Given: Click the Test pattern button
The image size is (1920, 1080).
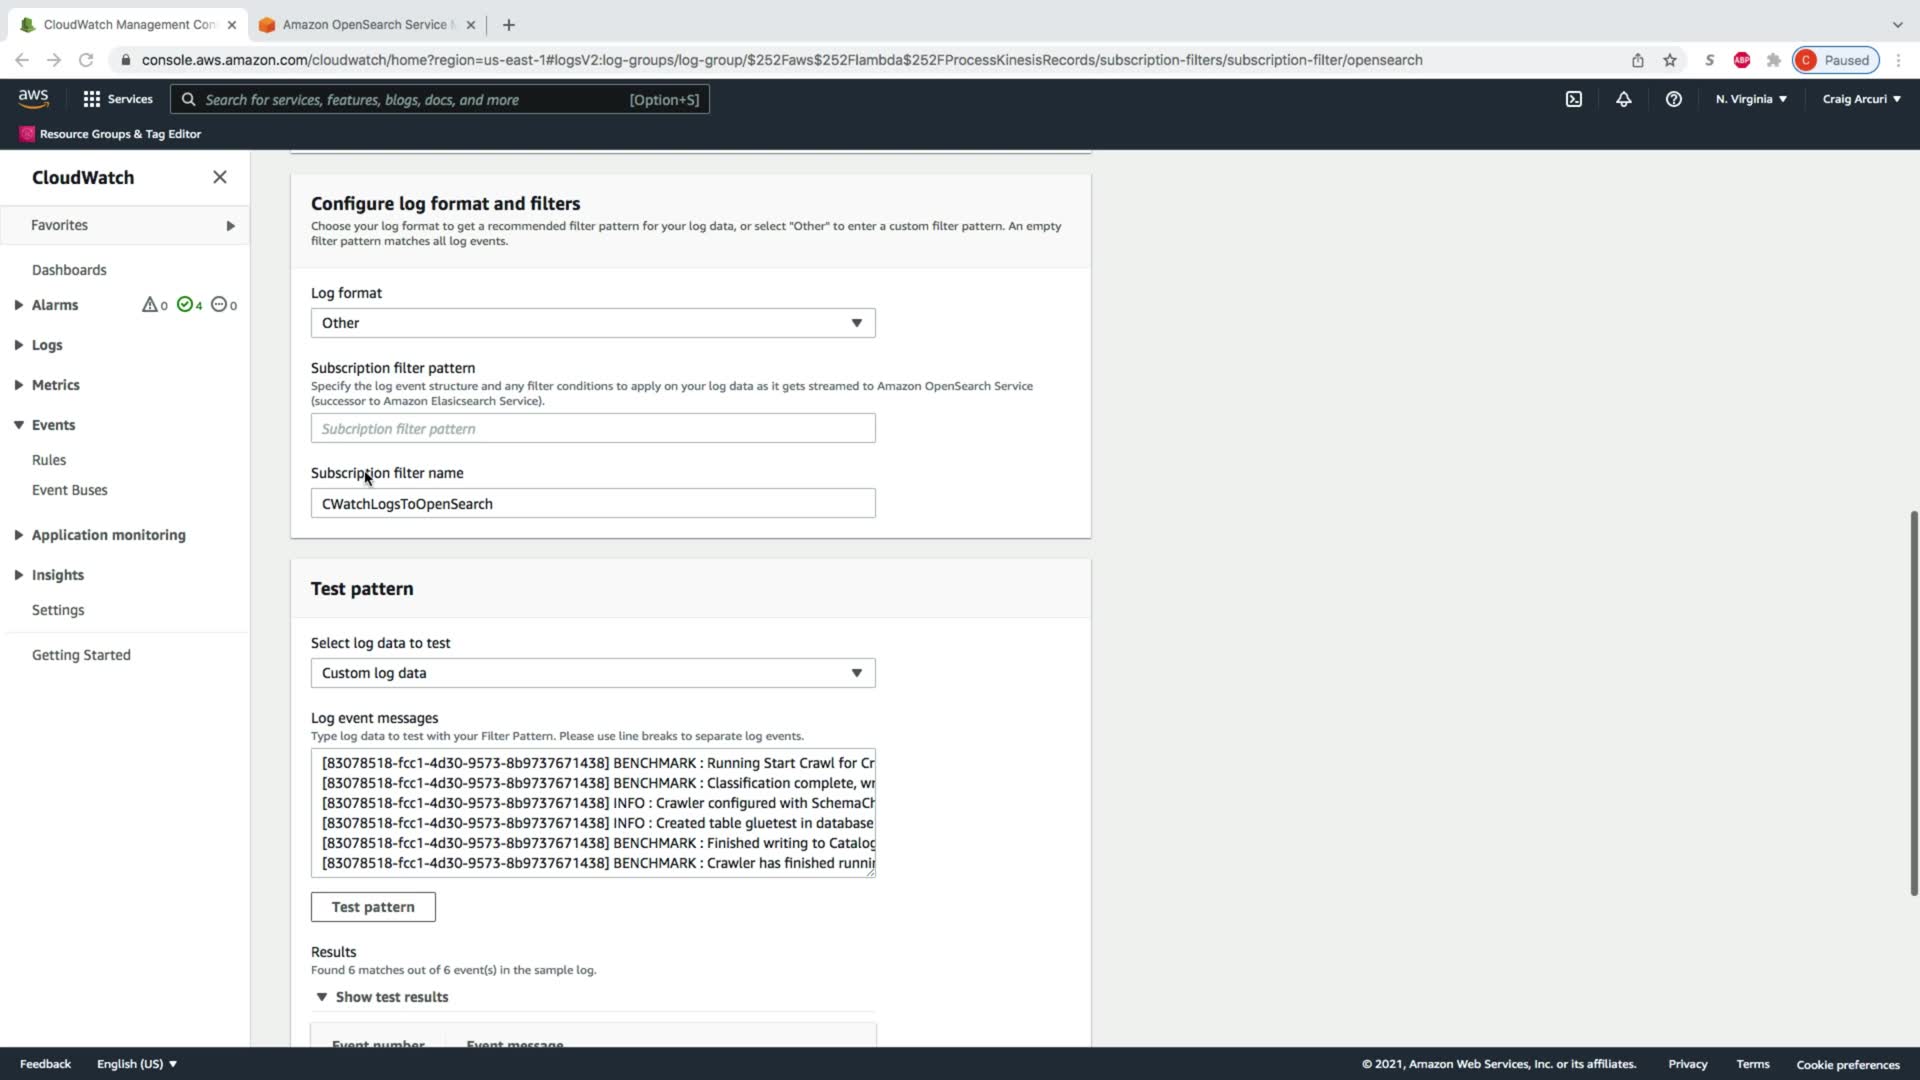Looking at the screenshot, I should [372, 907].
